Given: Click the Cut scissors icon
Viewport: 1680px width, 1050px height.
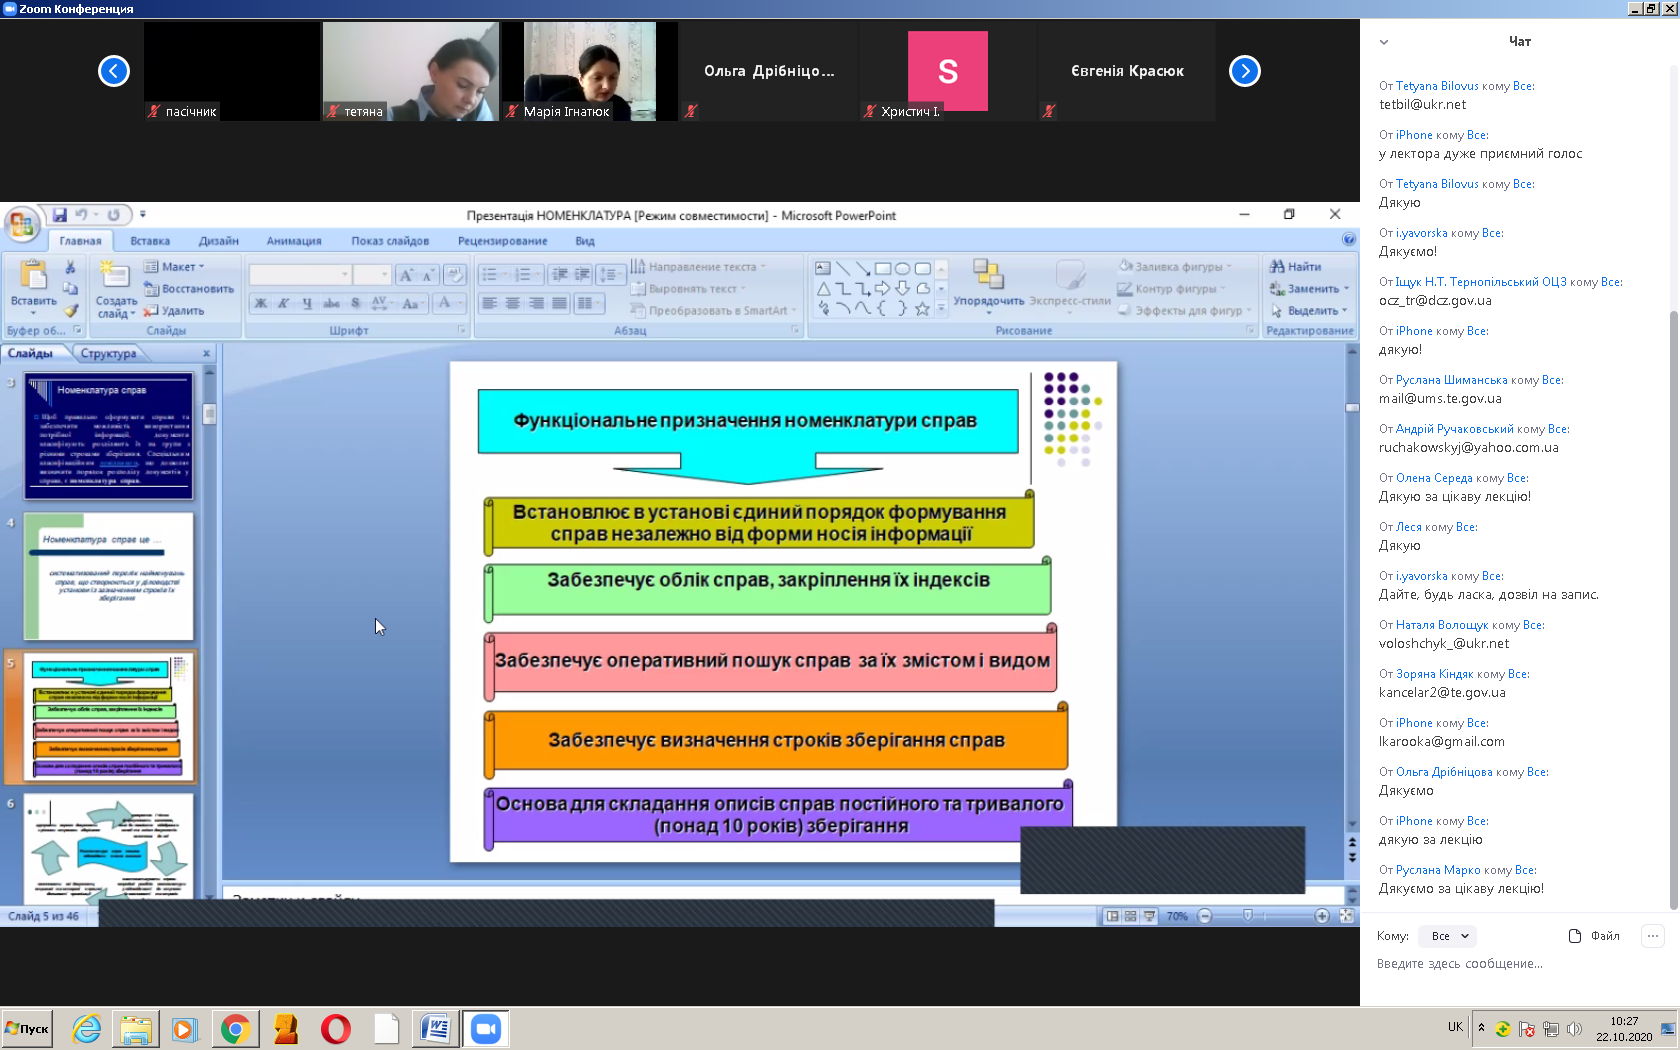Looking at the screenshot, I should click(x=70, y=267).
